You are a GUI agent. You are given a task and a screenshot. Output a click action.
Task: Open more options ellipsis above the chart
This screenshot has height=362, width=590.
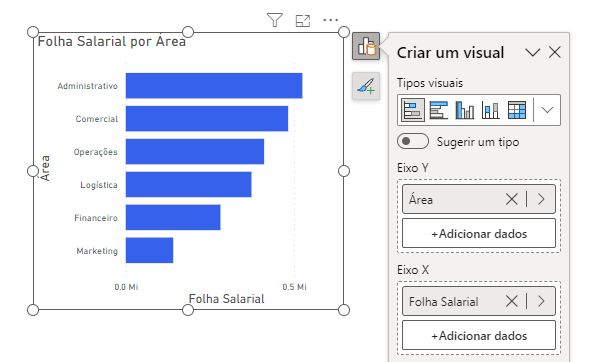[331, 20]
